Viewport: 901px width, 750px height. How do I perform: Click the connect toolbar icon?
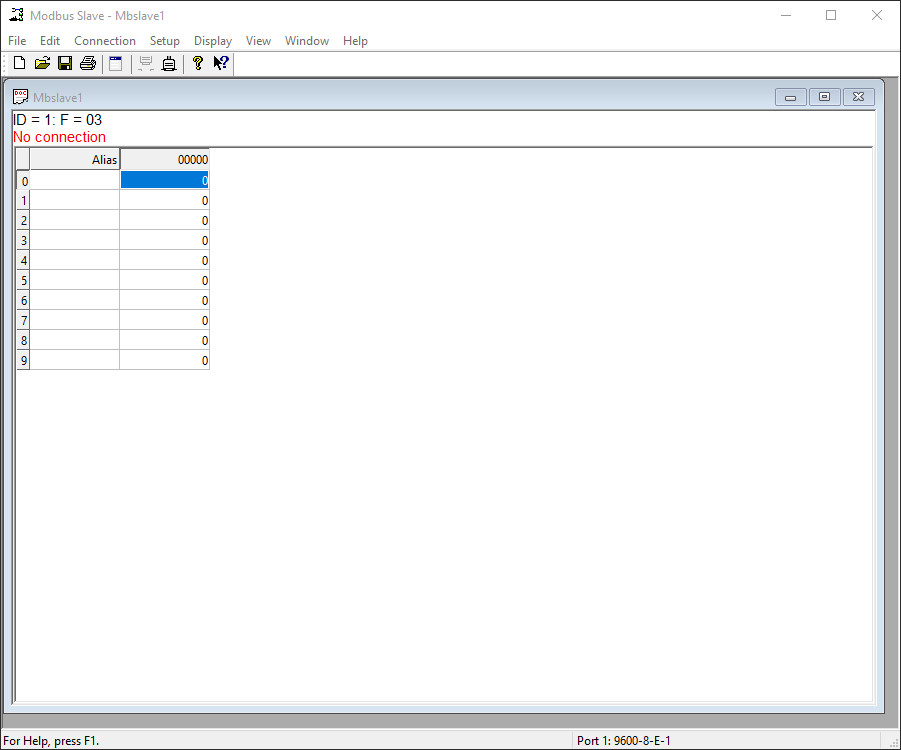pos(169,63)
